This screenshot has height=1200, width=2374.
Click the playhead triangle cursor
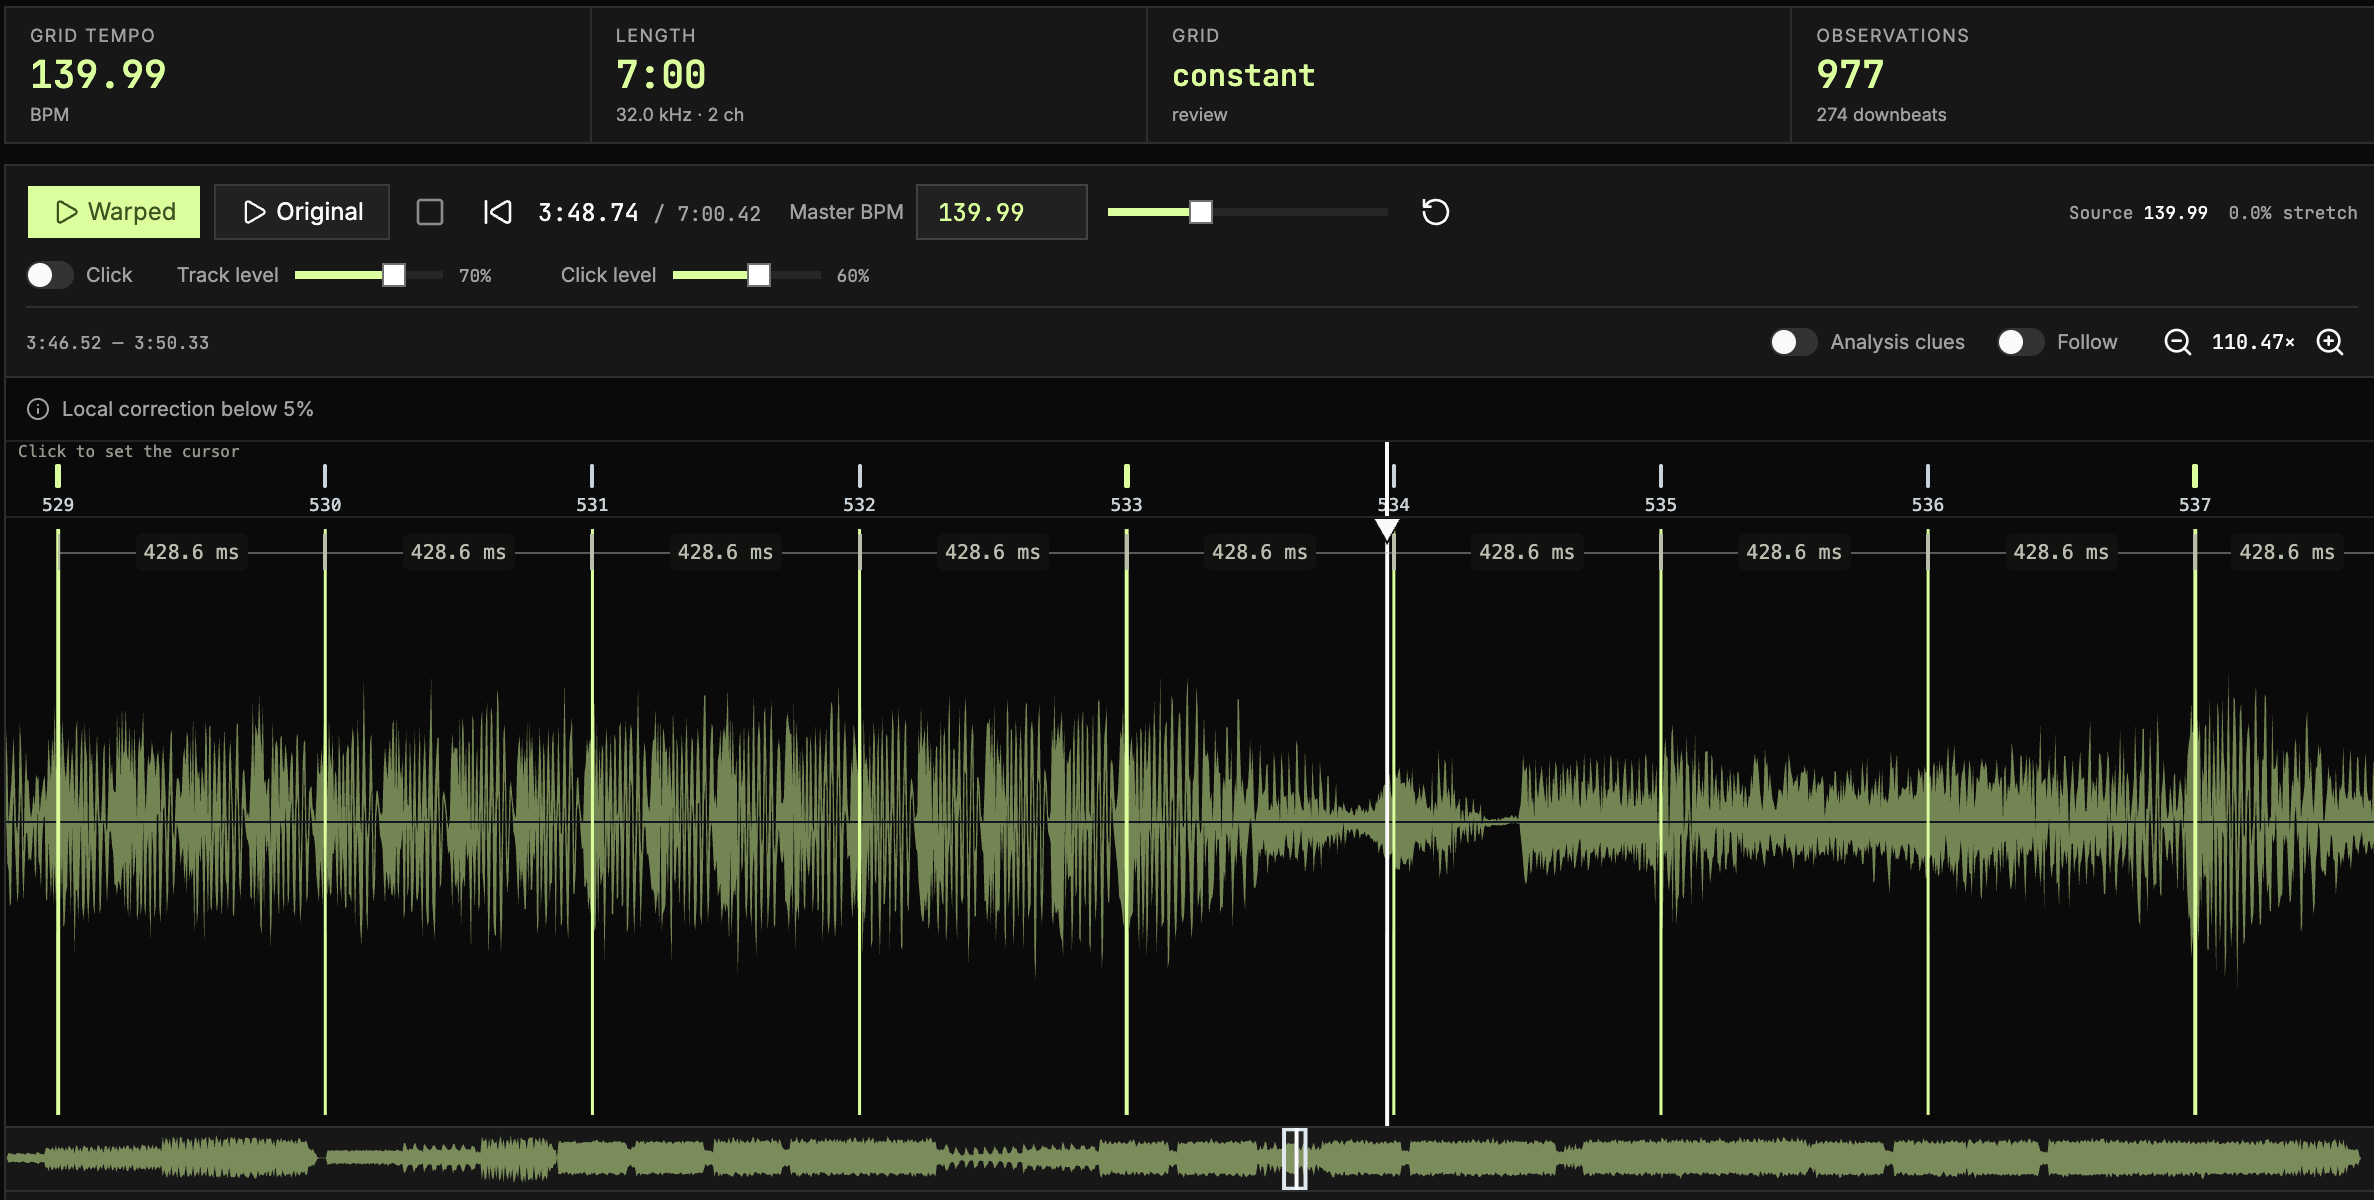[1387, 529]
